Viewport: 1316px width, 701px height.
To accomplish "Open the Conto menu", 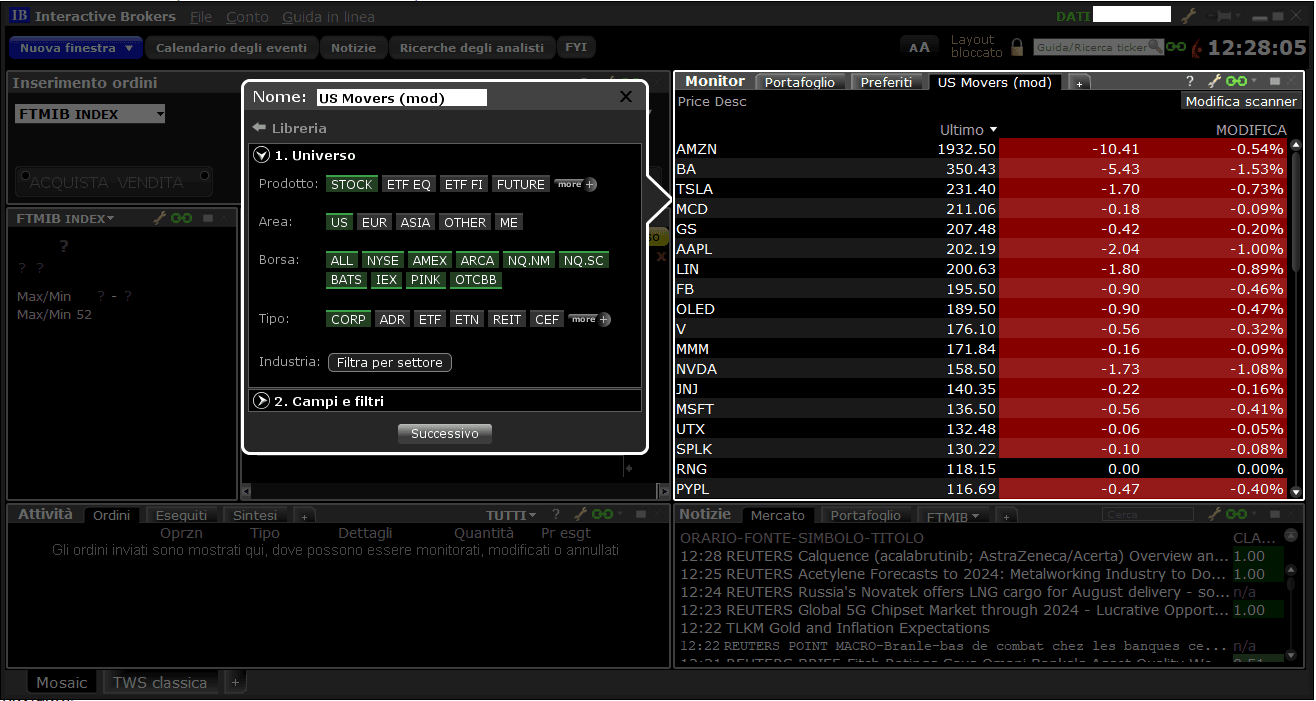I will [x=247, y=17].
